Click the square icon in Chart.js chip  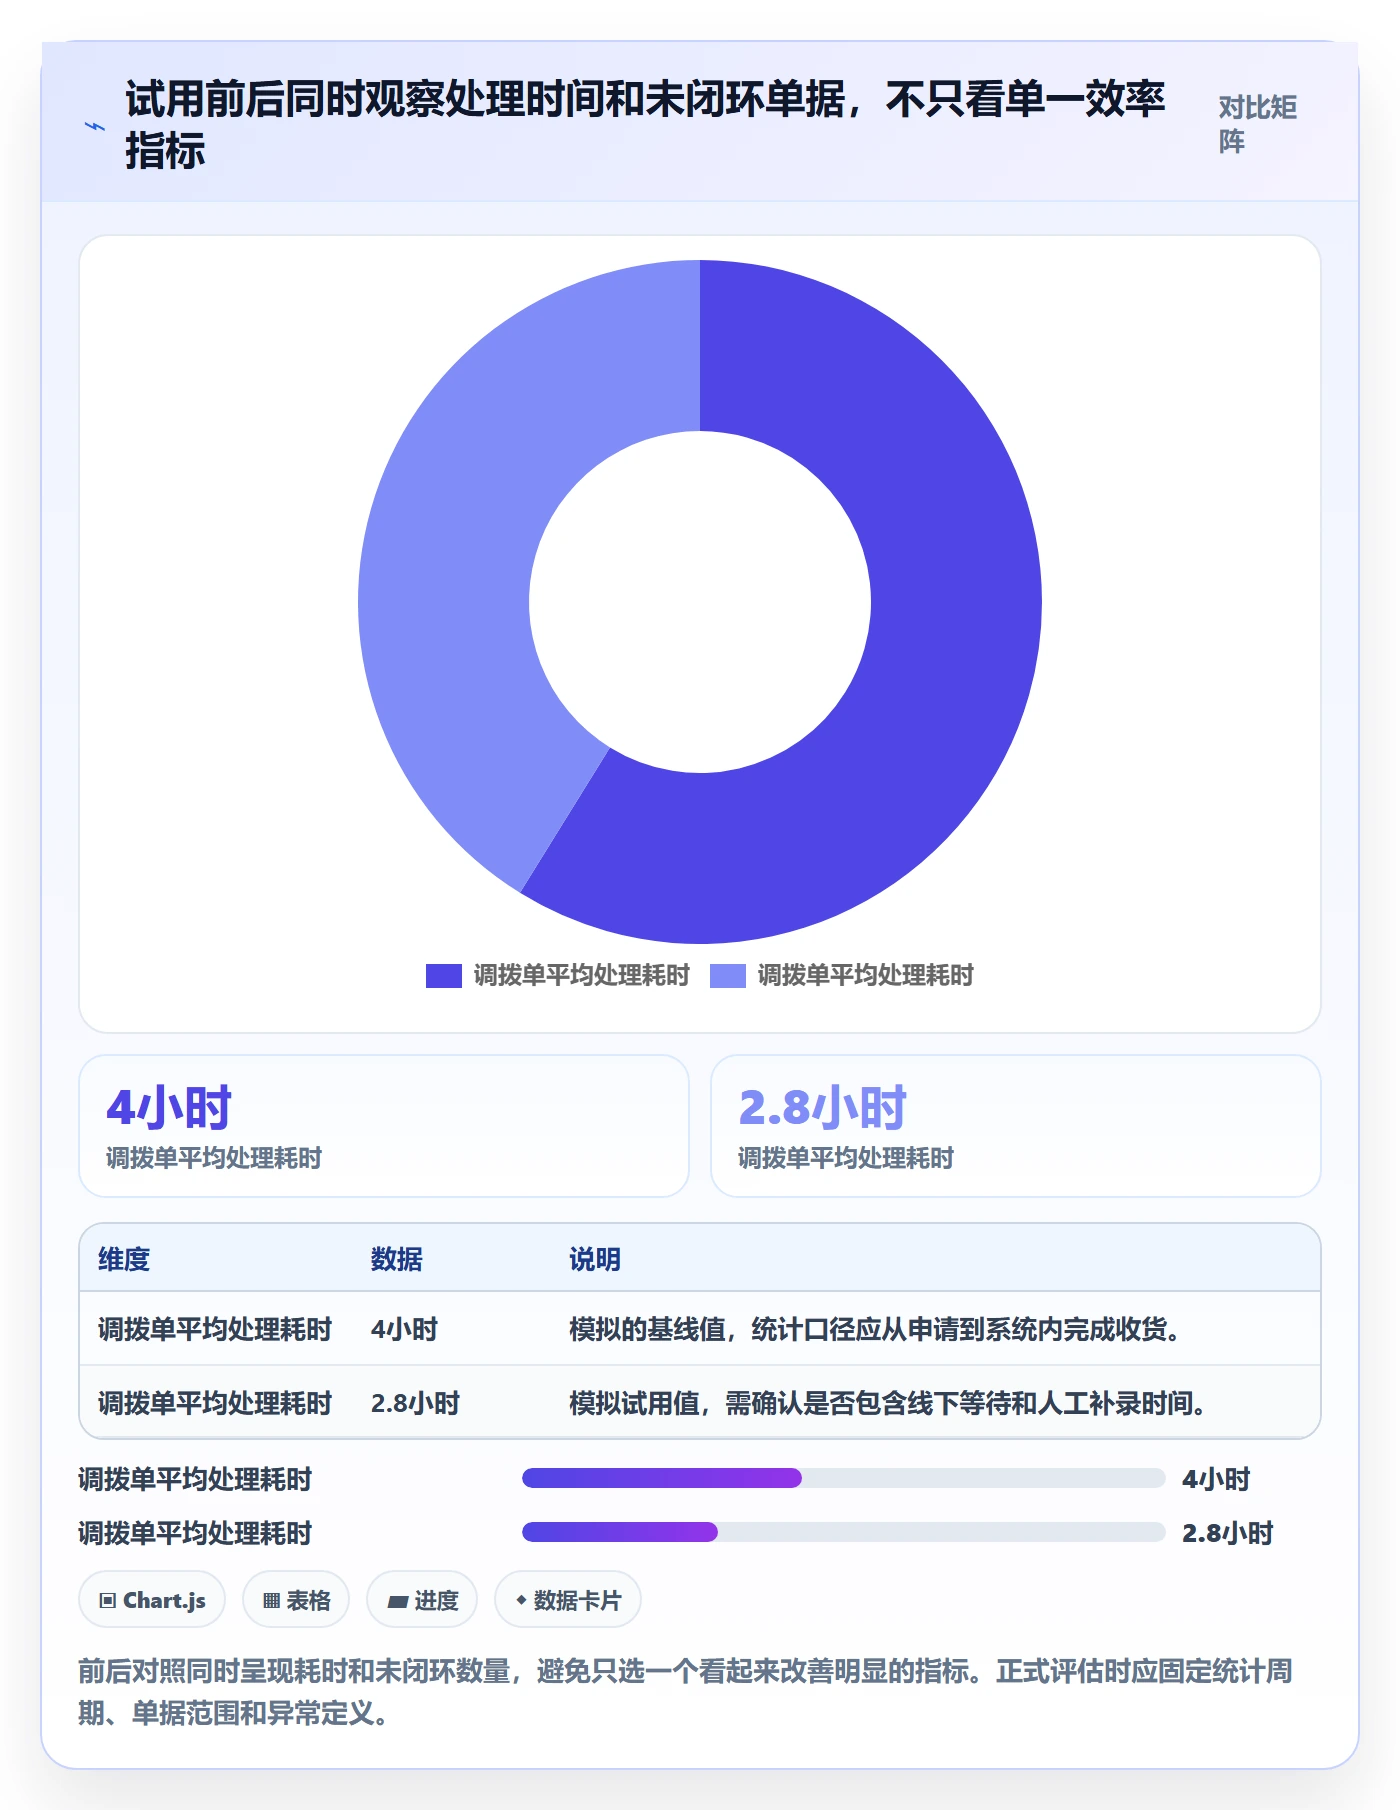pos(108,1601)
